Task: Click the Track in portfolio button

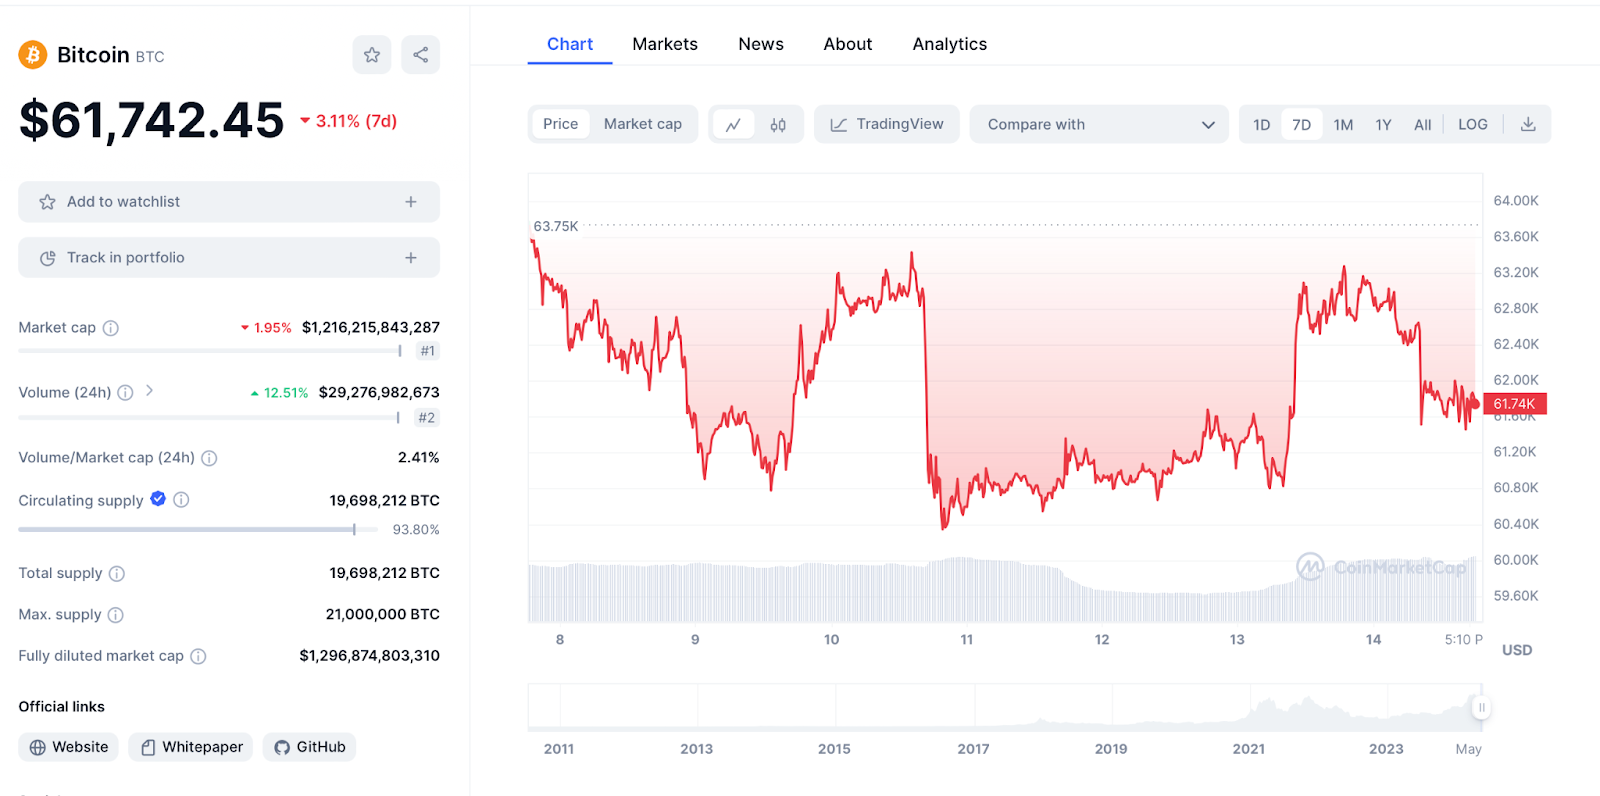Action: [x=229, y=258]
